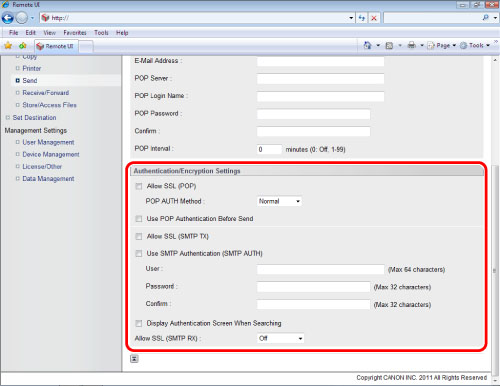Open the Favorites menu
Viewport: 500px width, 386px height.
pyautogui.click(x=75, y=33)
